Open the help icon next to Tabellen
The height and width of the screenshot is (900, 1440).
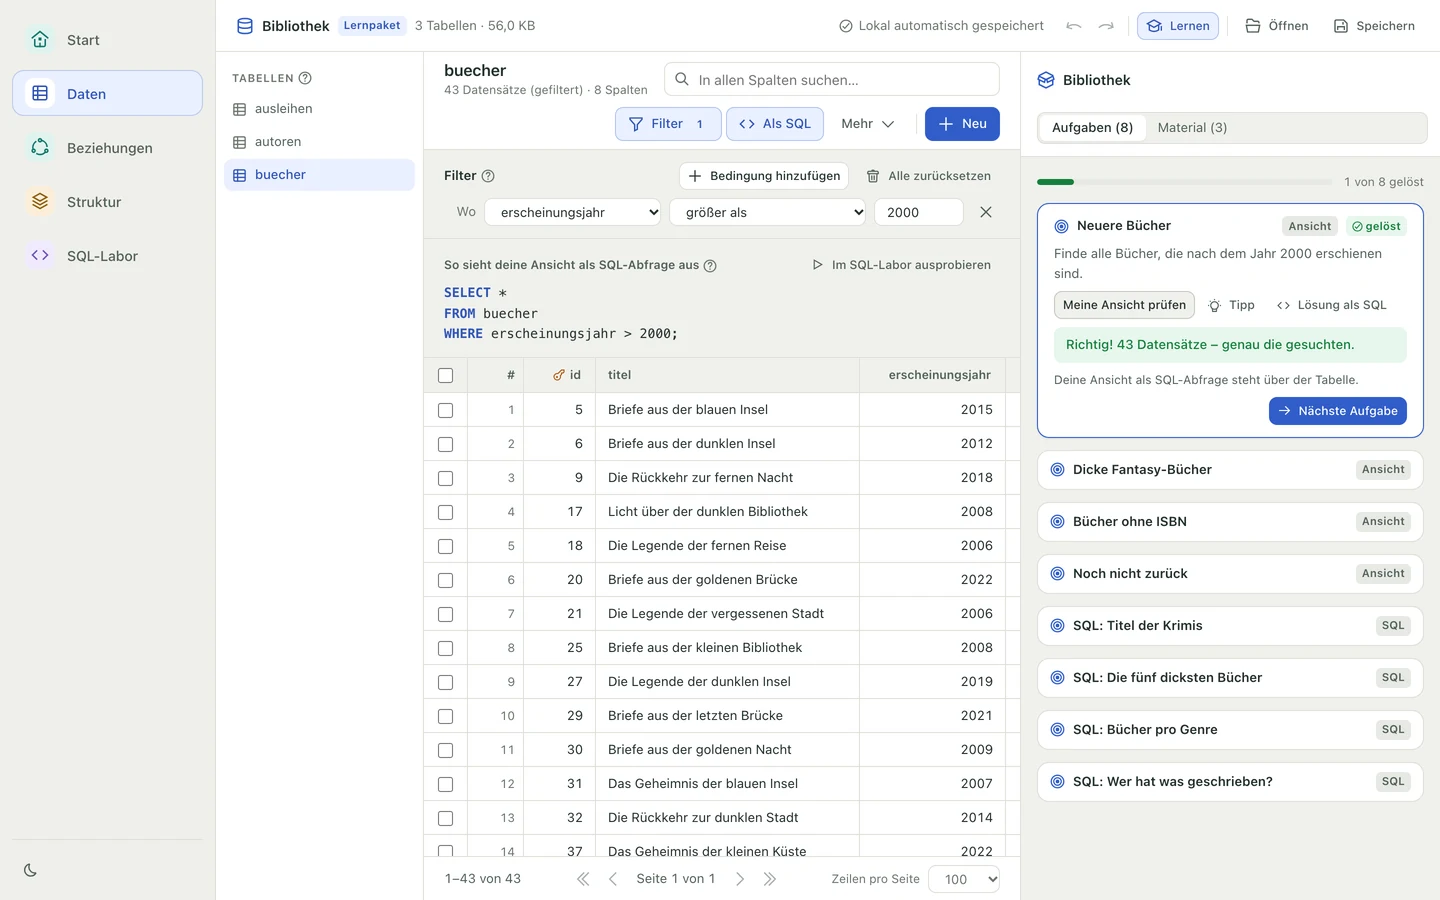(305, 78)
